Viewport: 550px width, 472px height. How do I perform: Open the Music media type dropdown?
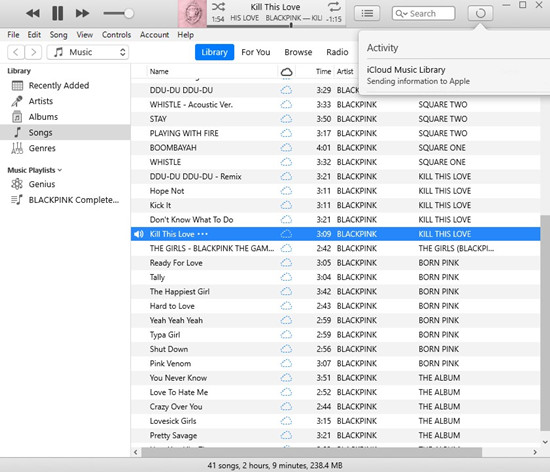88,52
